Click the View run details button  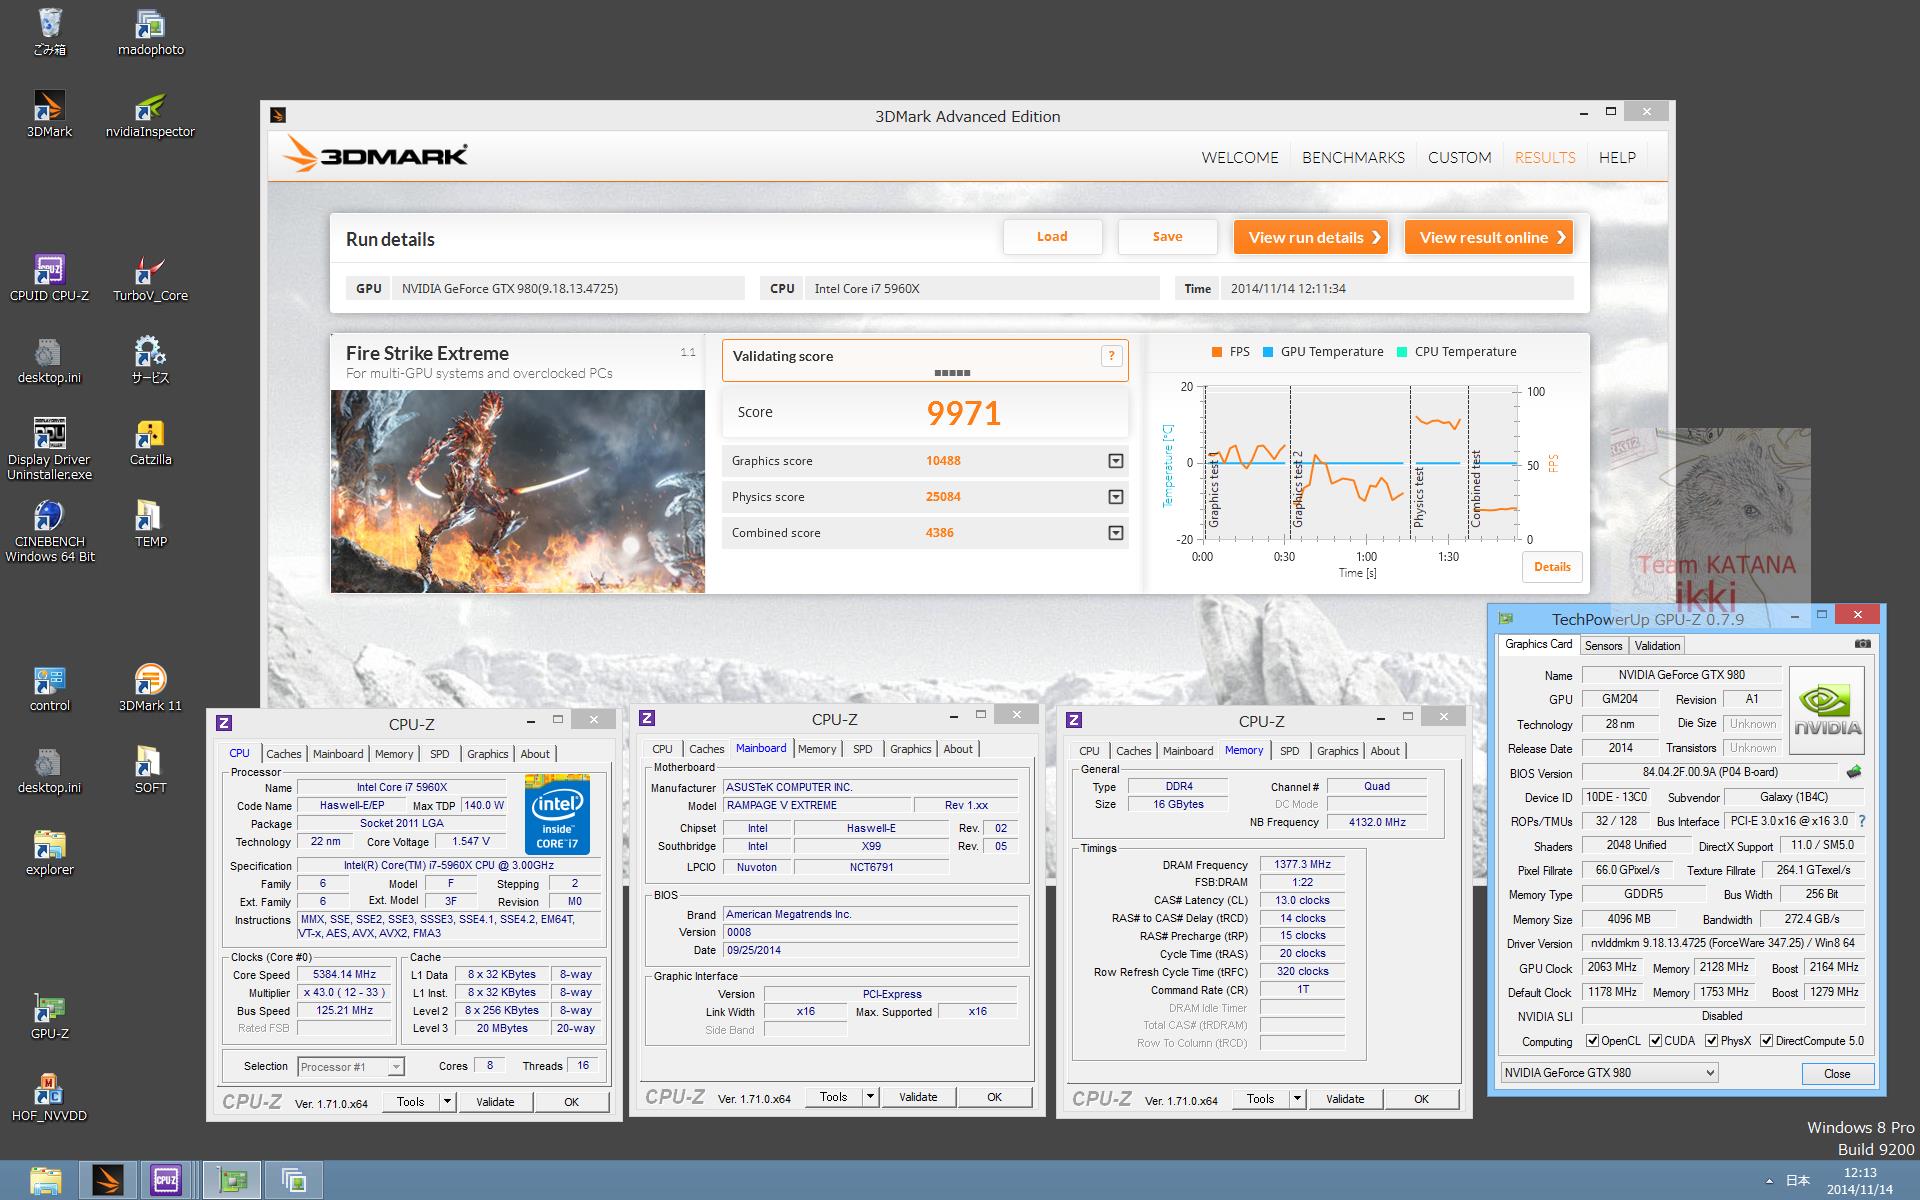click(x=1311, y=237)
